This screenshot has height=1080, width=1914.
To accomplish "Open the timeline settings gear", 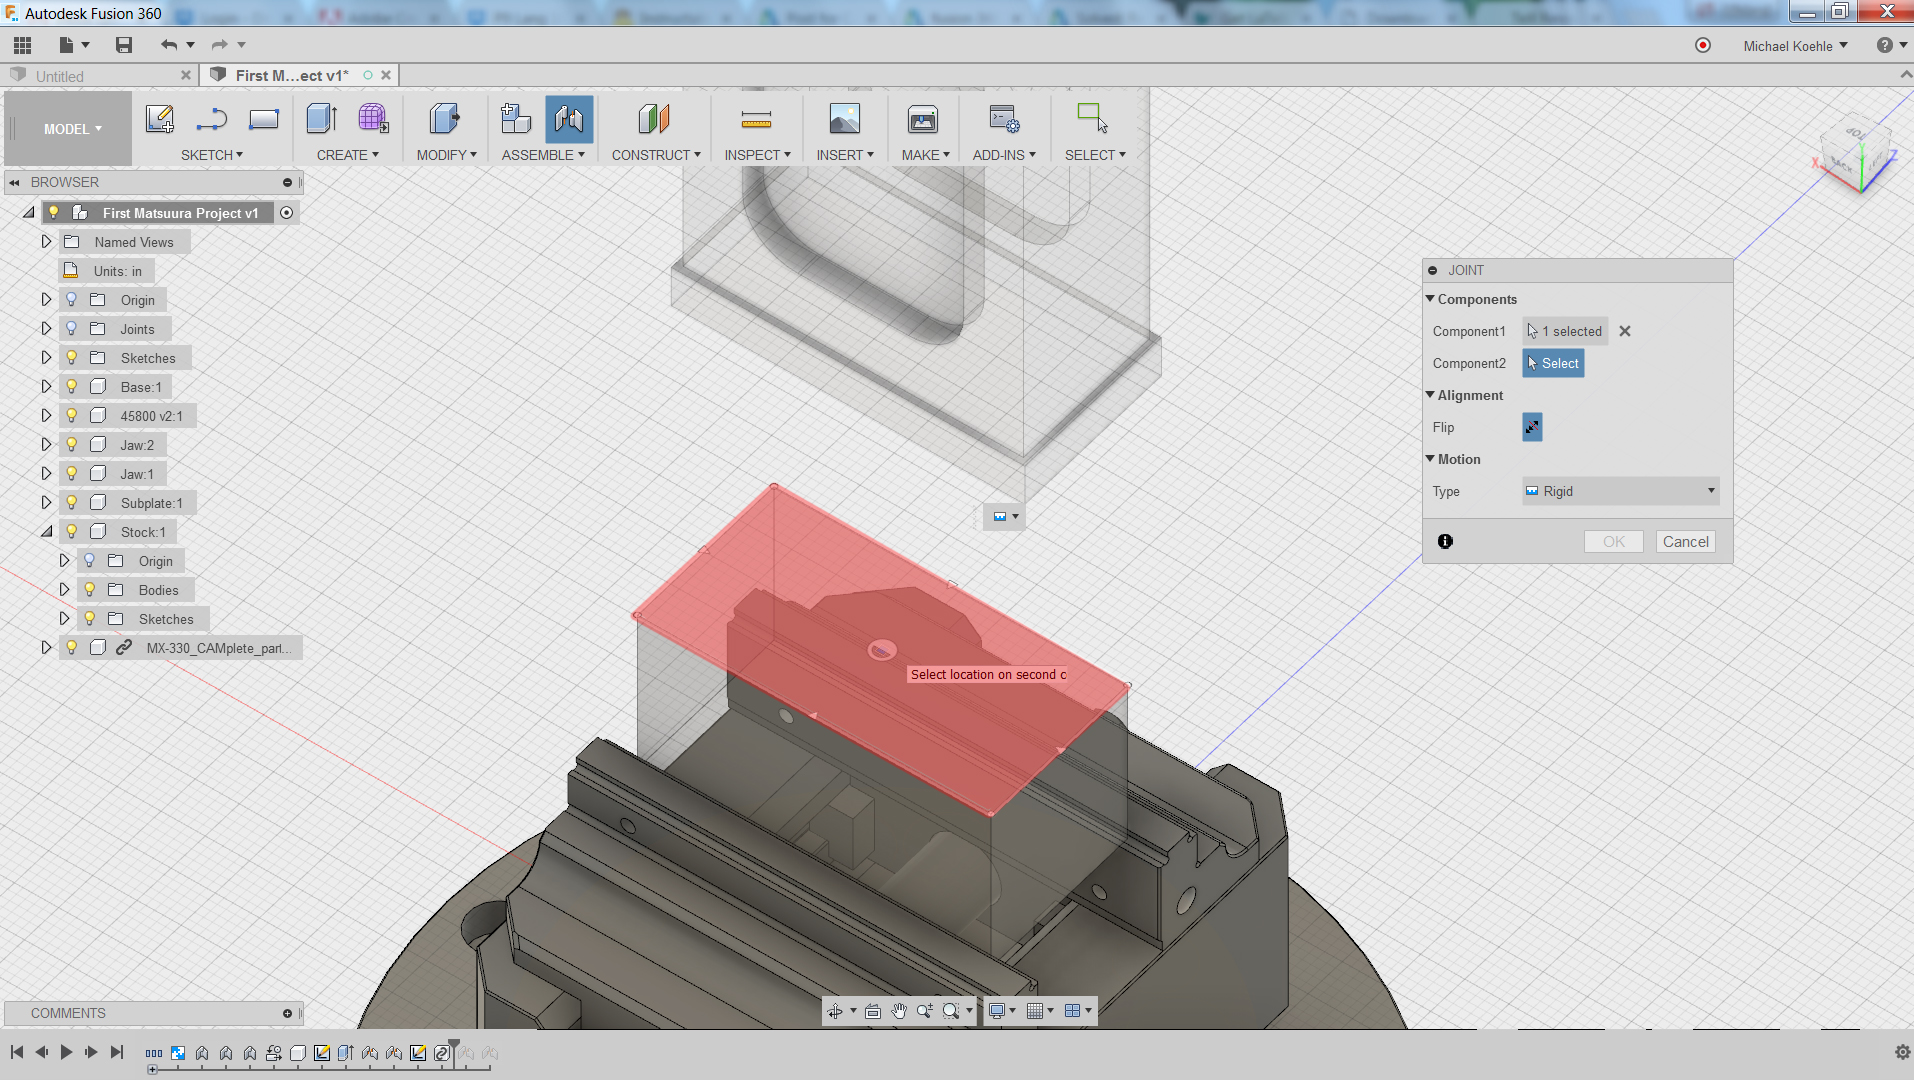I will pyautogui.click(x=1902, y=1052).
